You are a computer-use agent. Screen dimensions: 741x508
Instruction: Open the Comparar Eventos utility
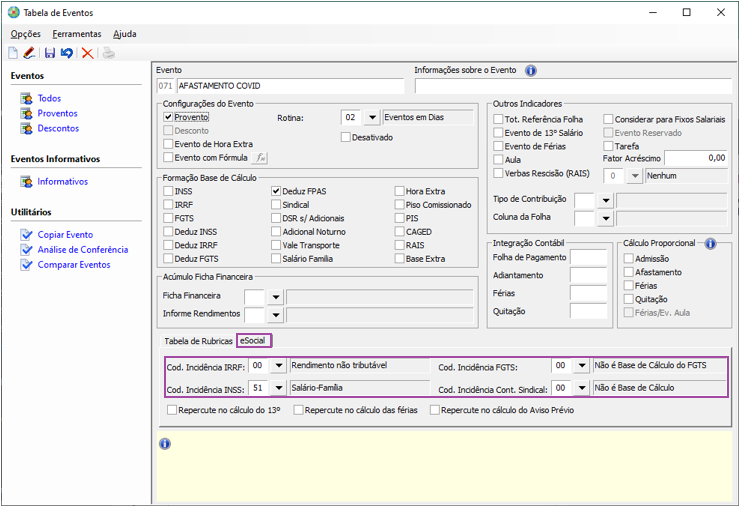(74, 265)
